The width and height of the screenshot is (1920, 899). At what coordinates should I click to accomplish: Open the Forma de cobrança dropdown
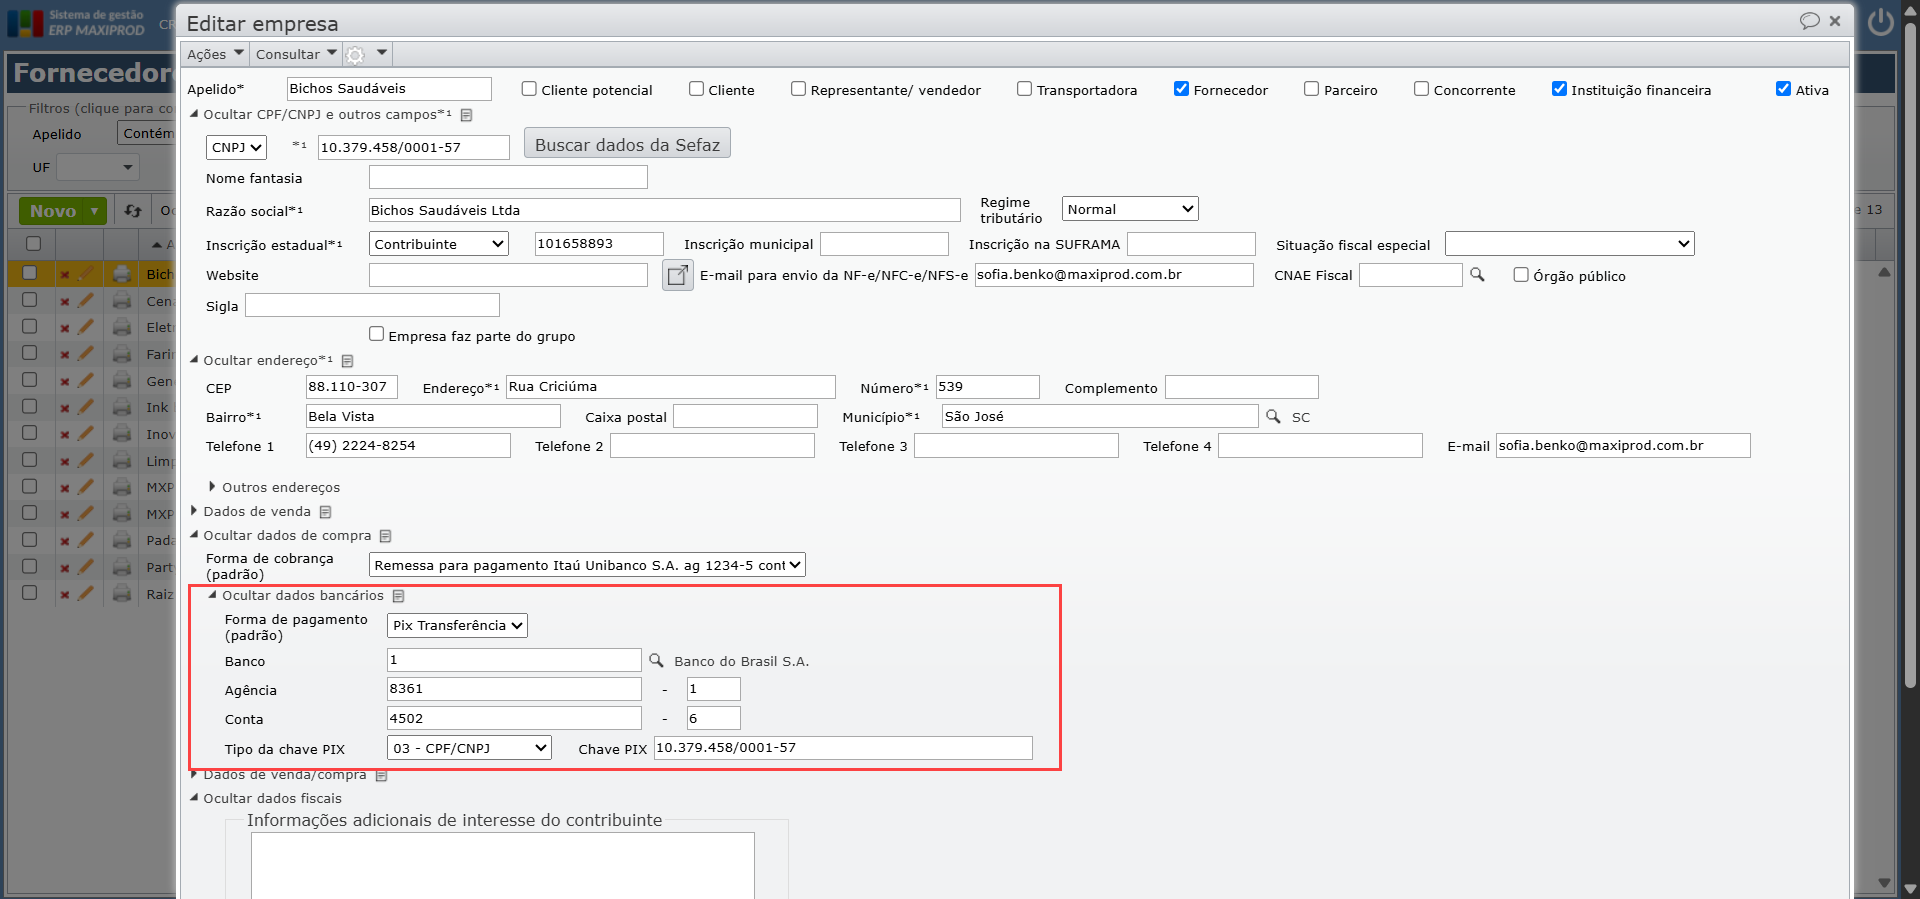587,565
